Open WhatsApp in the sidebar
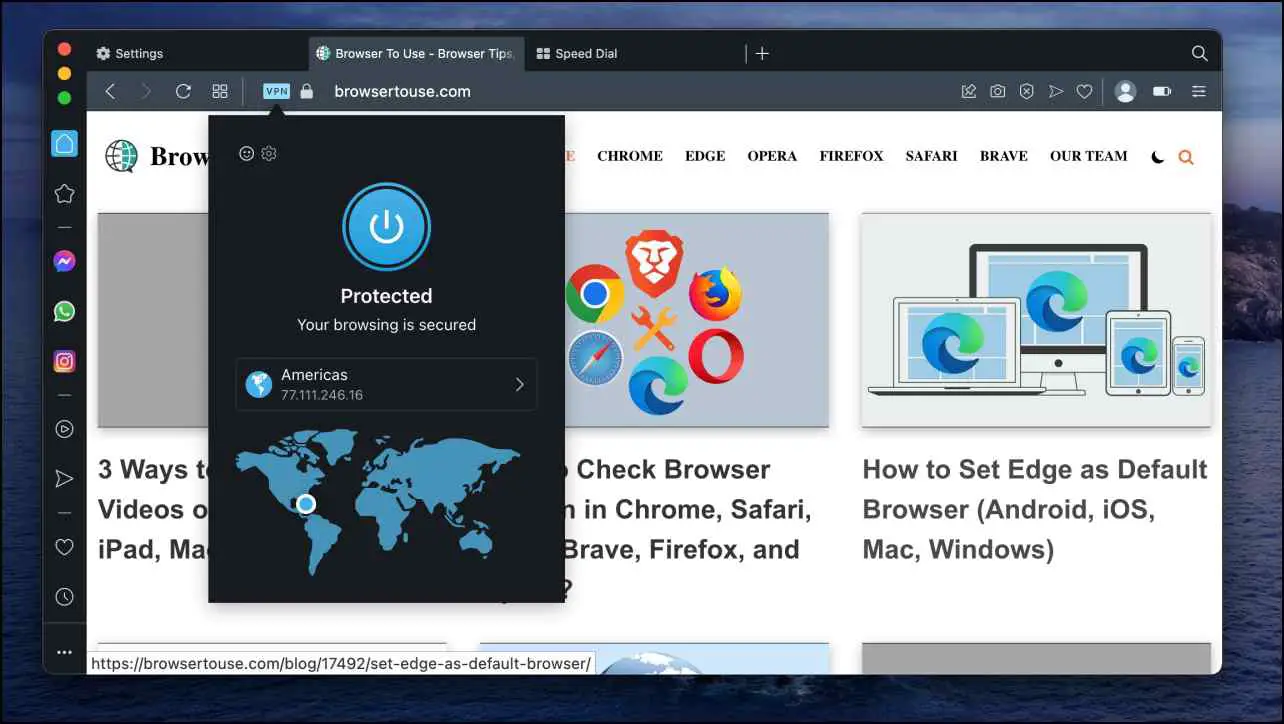The height and width of the screenshot is (724, 1284). (x=64, y=312)
